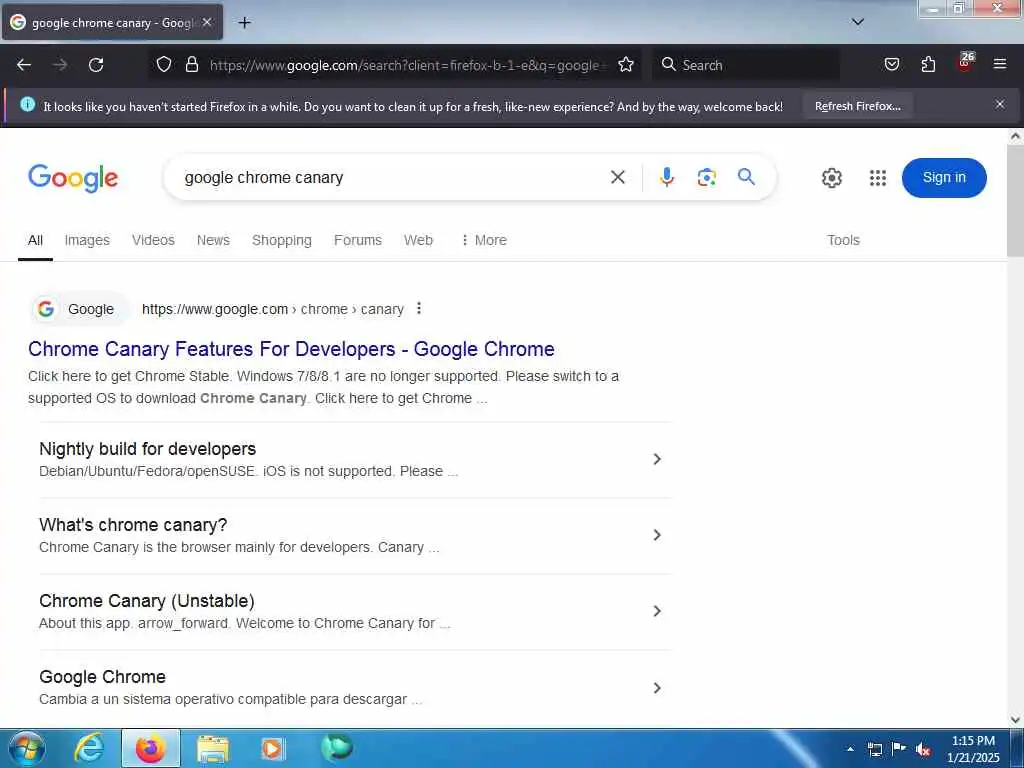Click the muted volume tray icon

pos(922,748)
